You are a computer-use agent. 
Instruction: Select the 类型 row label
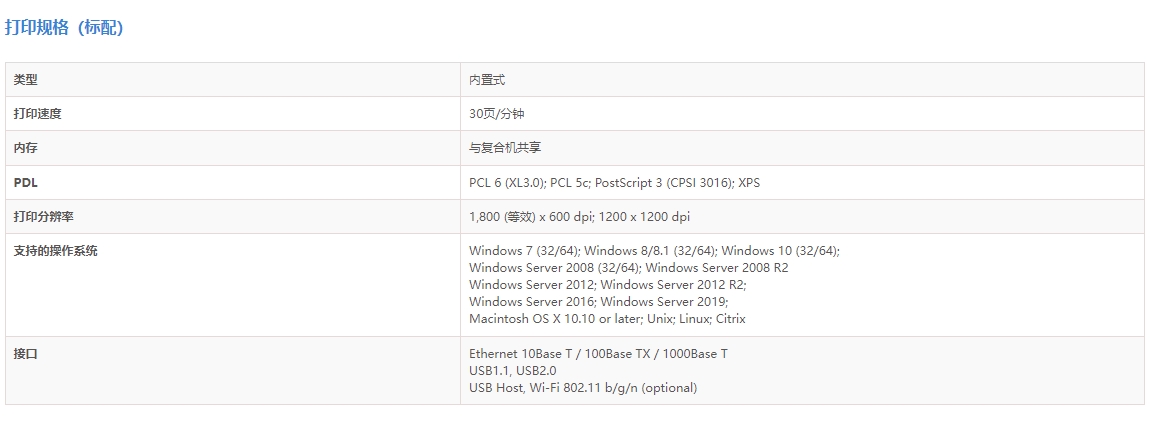(x=26, y=80)
